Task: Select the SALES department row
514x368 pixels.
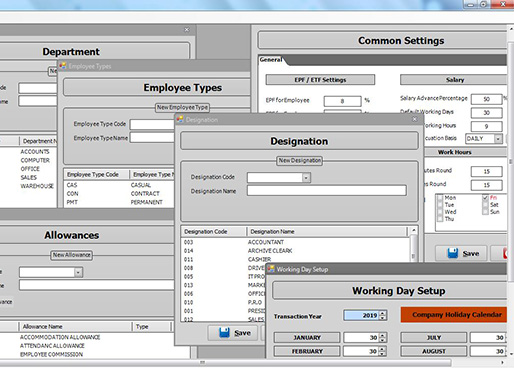Action: click(x=29, y=177)
